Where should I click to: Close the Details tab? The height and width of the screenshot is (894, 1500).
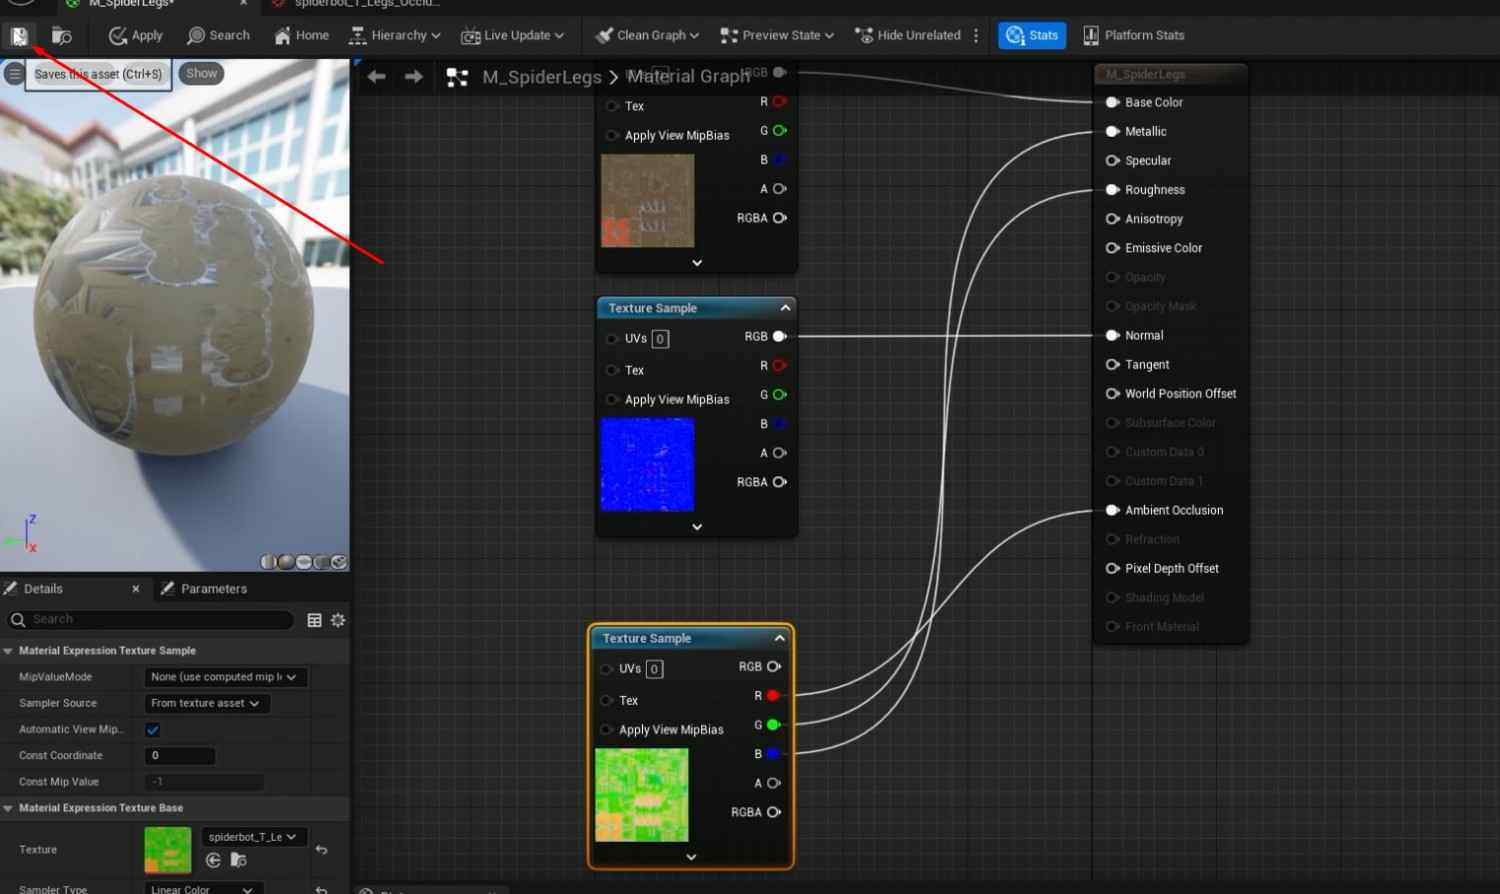(136, 589)
